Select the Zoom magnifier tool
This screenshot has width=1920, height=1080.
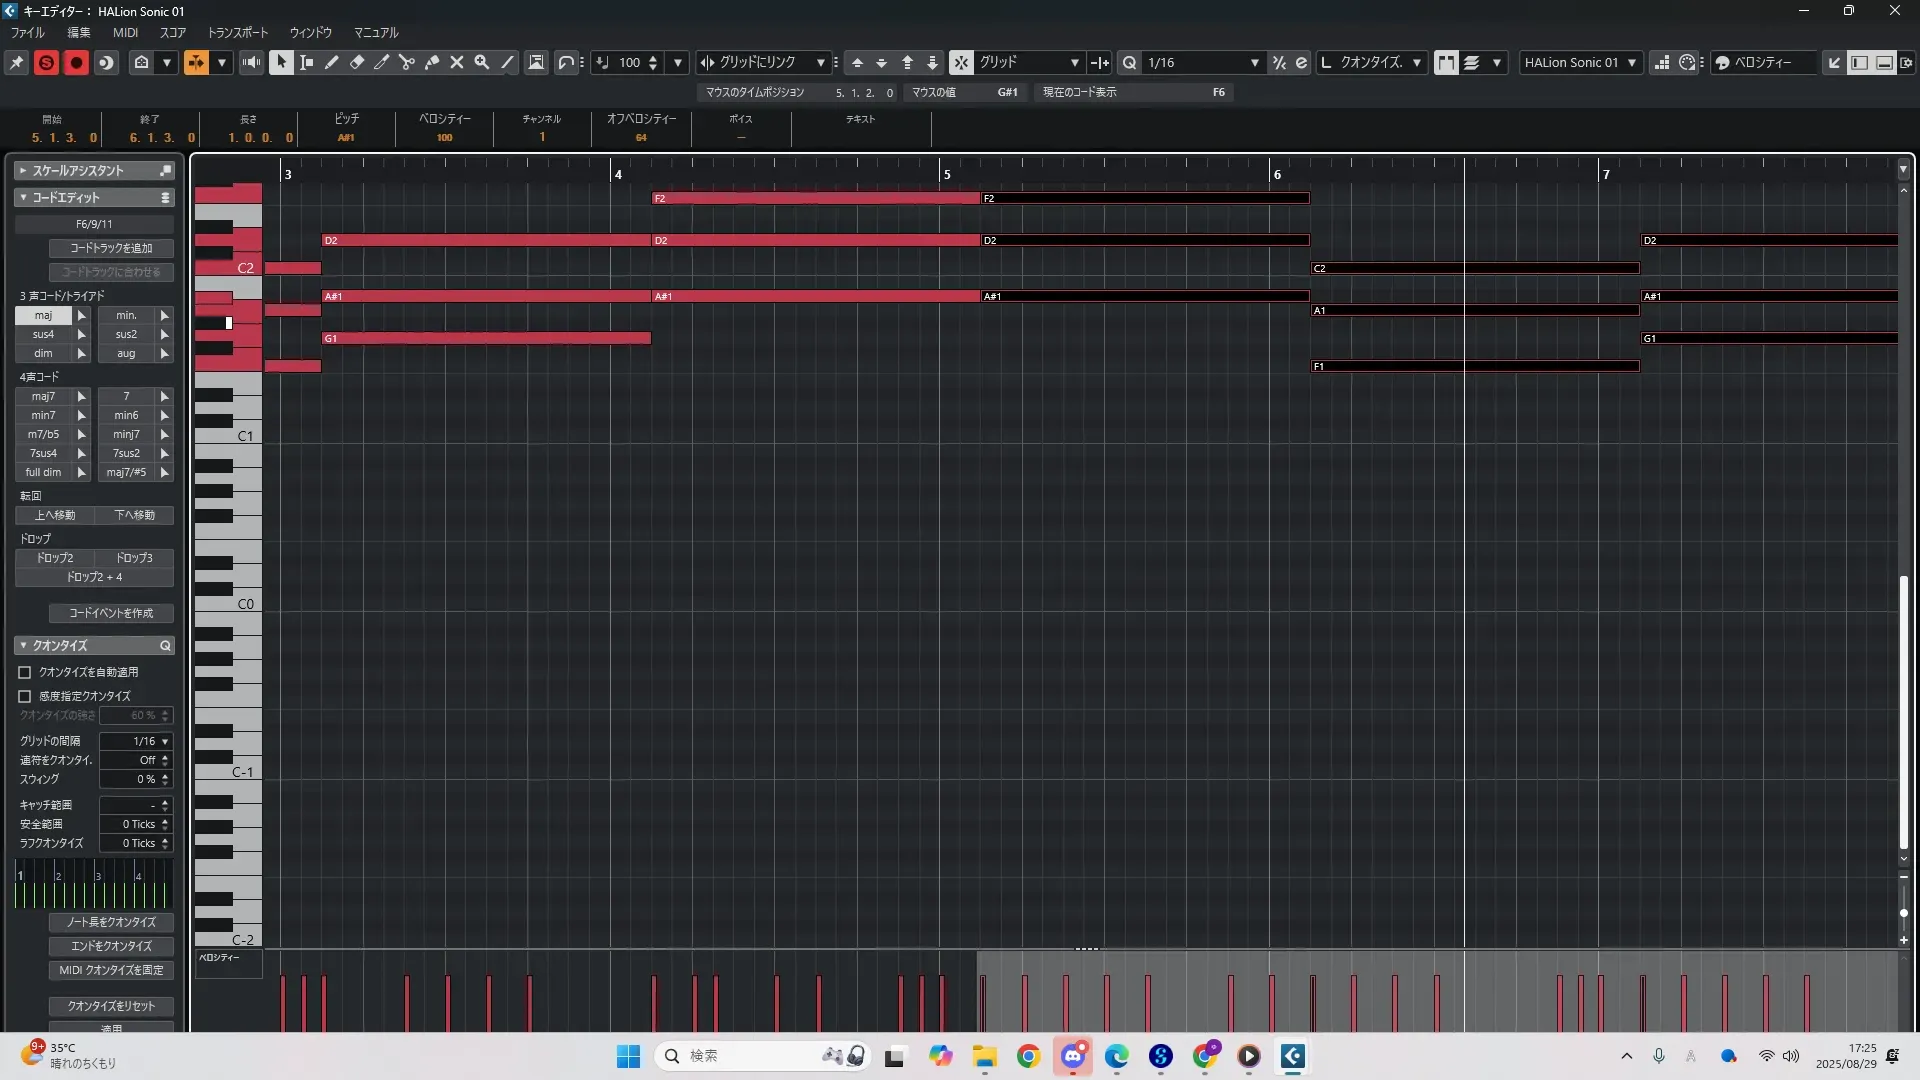pos(482,62)
